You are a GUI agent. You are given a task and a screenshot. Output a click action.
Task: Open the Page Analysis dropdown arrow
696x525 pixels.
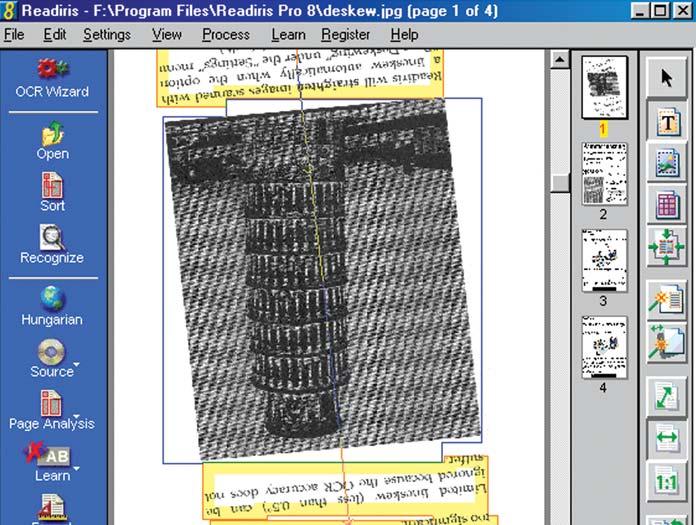coord(77,416)
